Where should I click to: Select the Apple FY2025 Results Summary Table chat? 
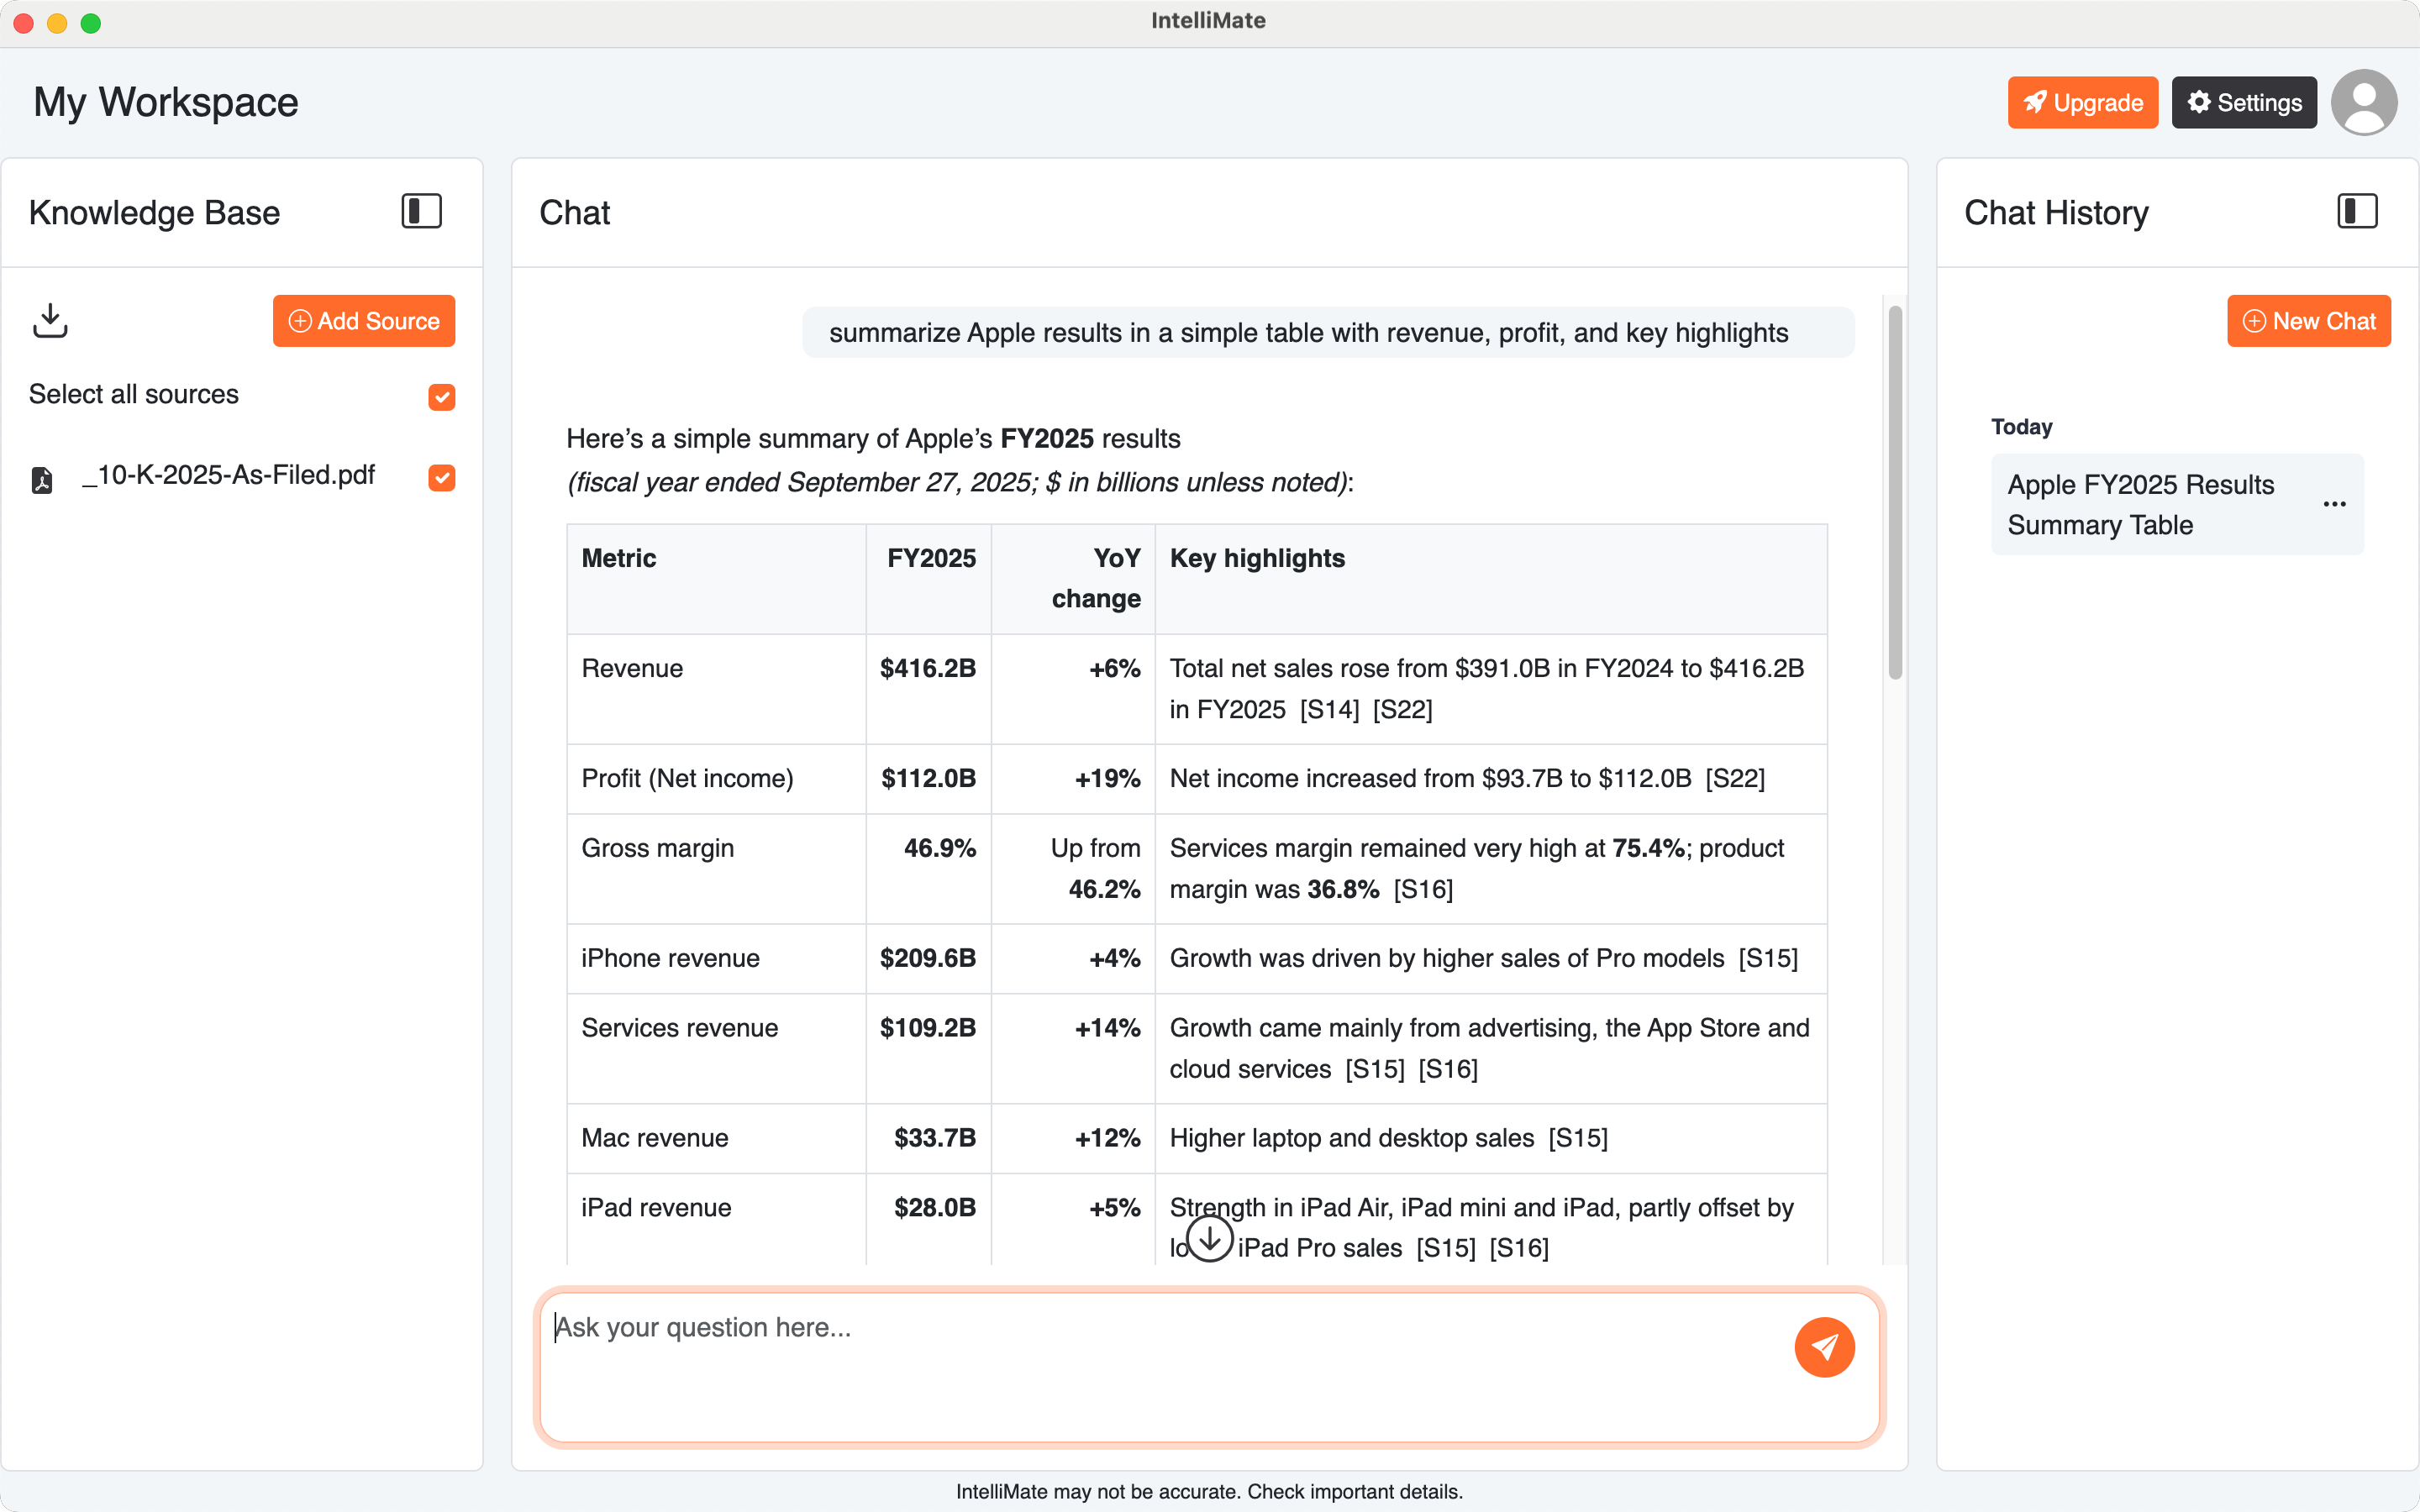point(2142,504)
